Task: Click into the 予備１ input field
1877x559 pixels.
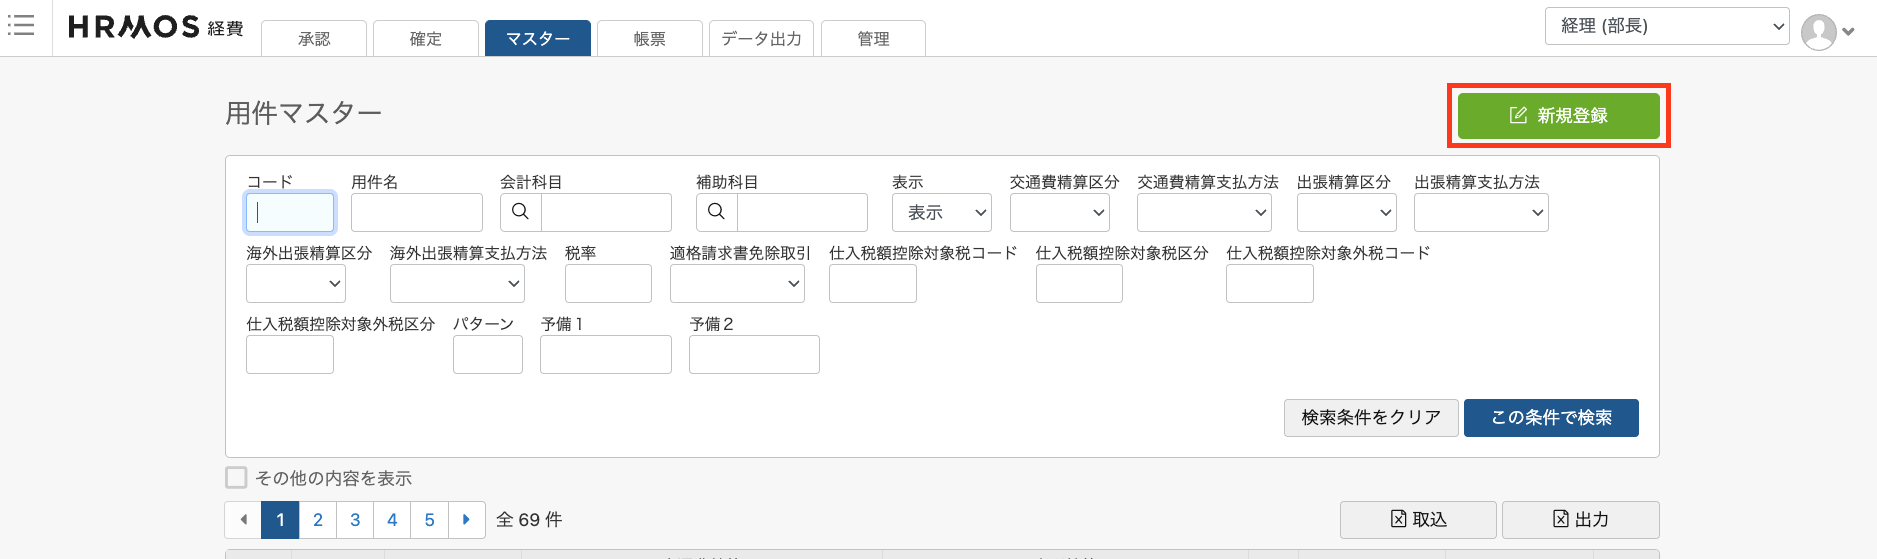Action: [x=606, y=354]
